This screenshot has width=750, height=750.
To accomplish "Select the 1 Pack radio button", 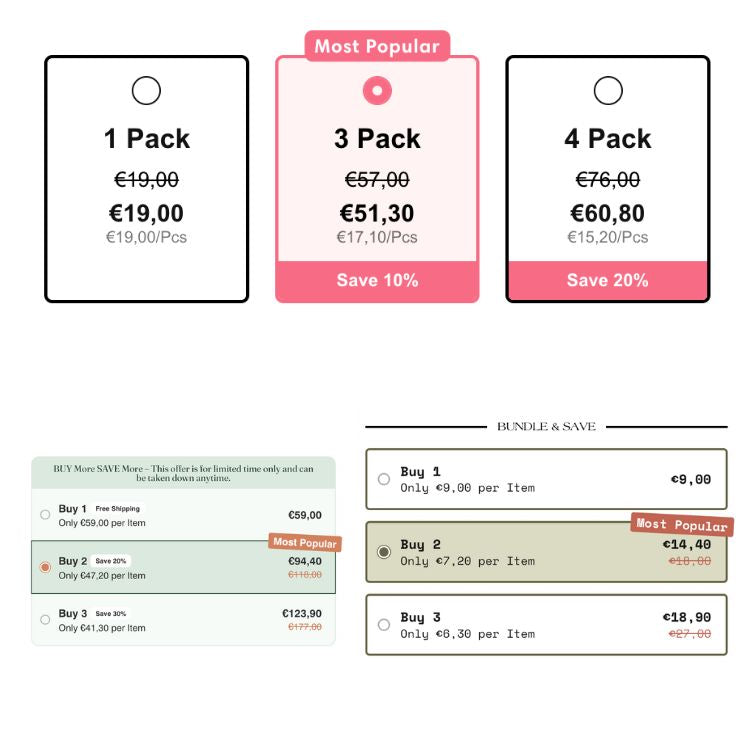I will (x=146, y=91).
